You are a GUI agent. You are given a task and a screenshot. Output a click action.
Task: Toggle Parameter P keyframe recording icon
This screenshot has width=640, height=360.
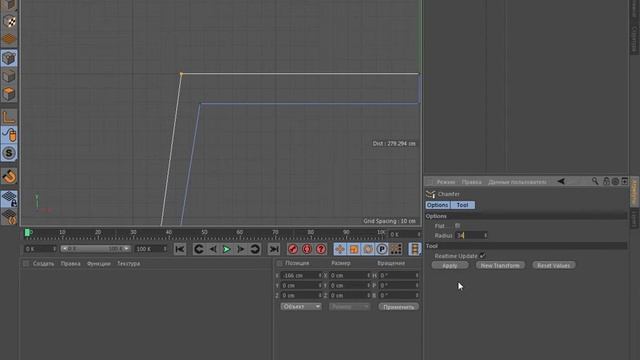(382, 249)
